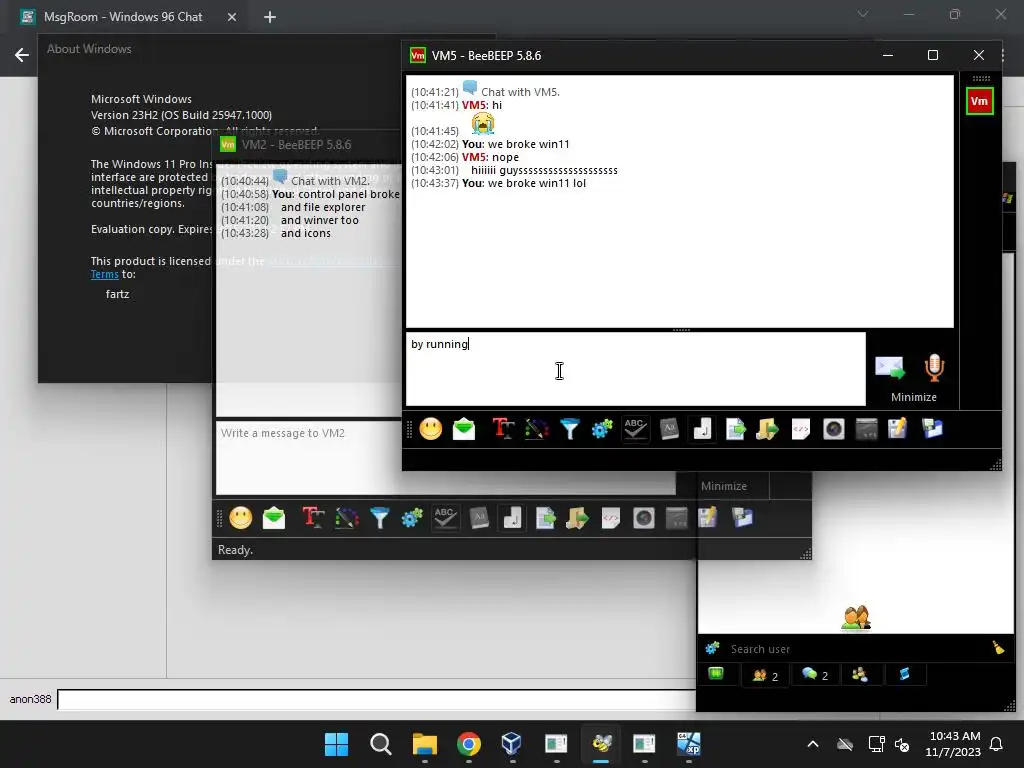
Task: Open font chooser in VM5 chat toolbar
Action: [503, 429]
